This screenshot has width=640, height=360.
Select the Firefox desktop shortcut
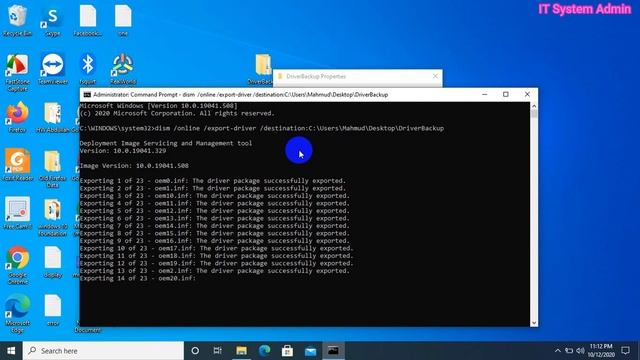(17, 118)
